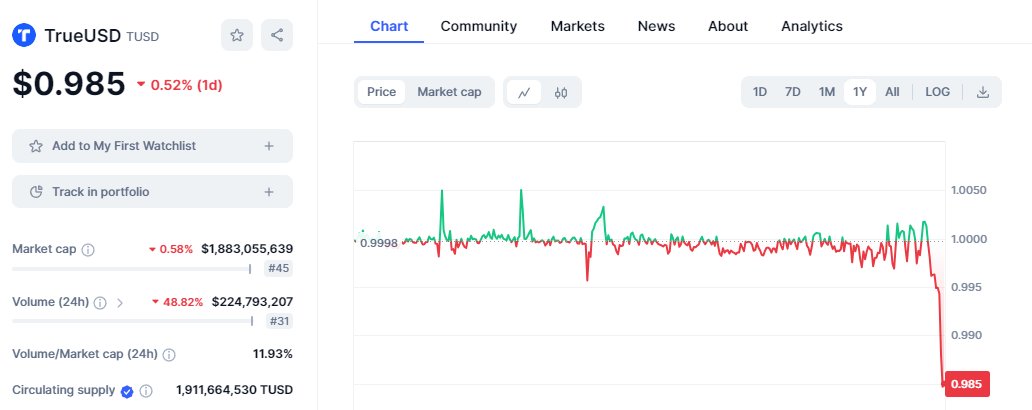
Task: Set chart range to All
Action: pyautogui.click(x=892, y=92)
